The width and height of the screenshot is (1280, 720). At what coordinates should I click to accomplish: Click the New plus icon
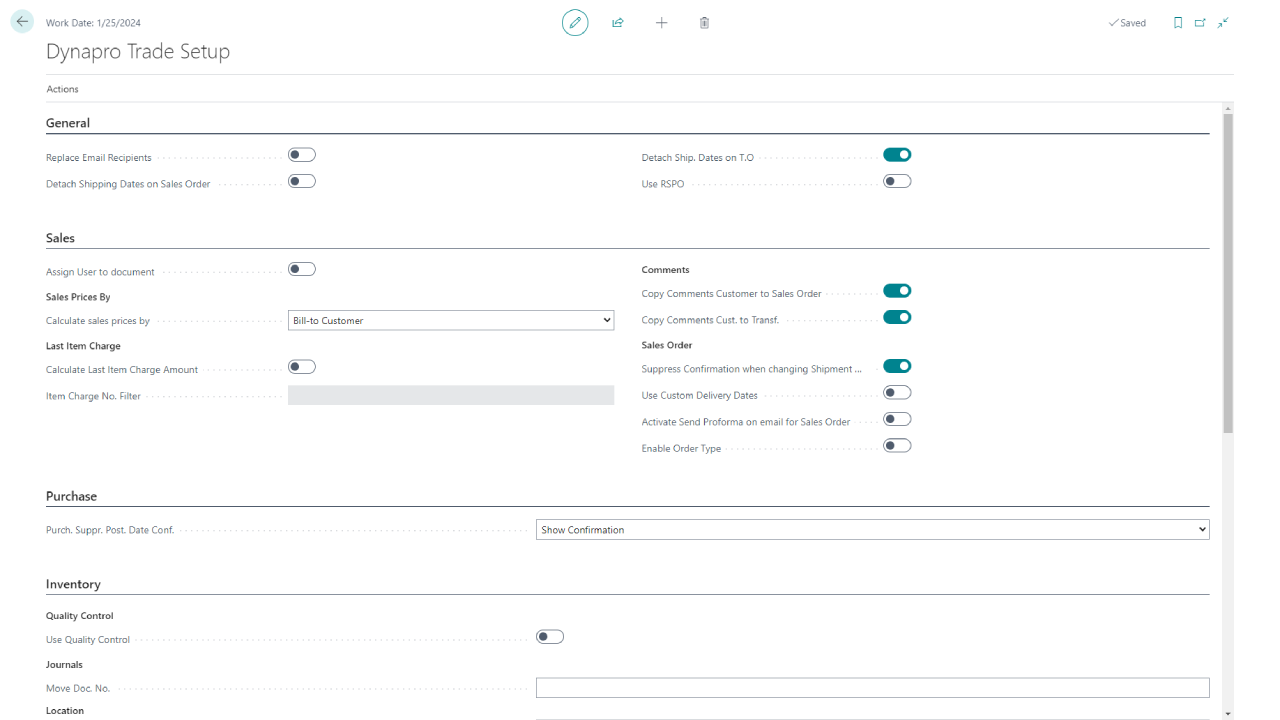coord(661,22)
